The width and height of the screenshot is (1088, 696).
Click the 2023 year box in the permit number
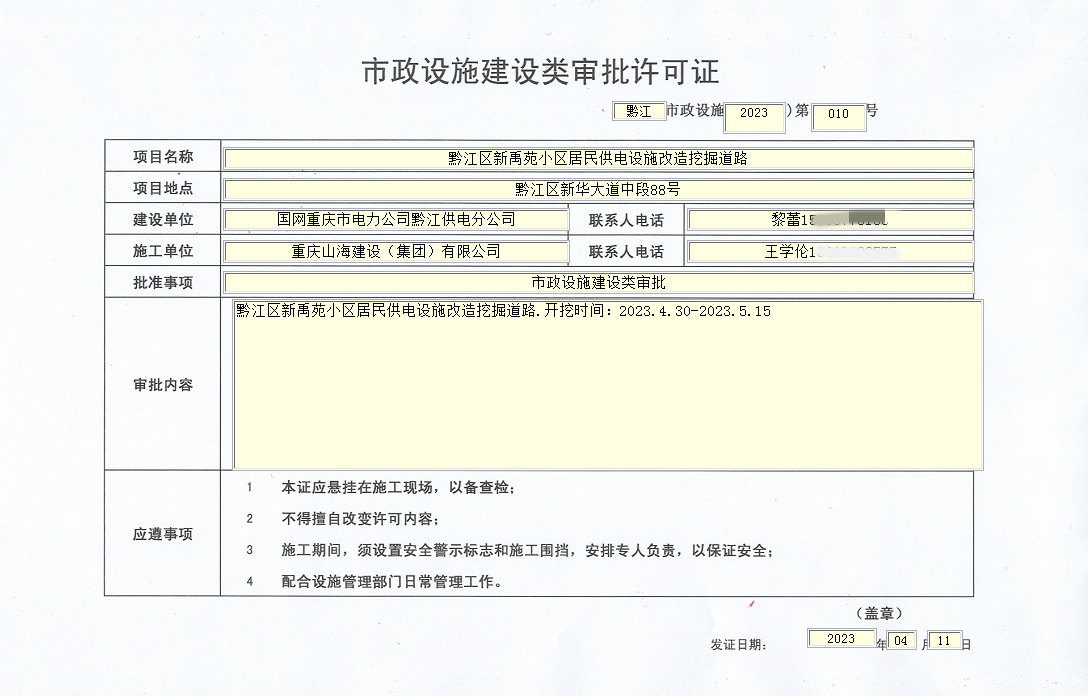[x=754, y=117]
